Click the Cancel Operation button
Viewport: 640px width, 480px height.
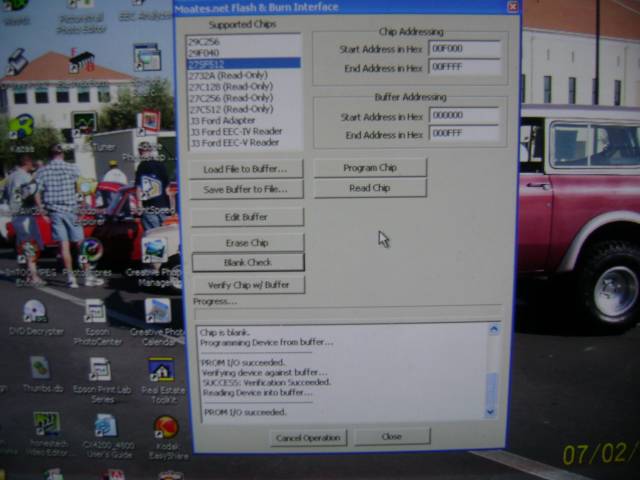pos(309,438)
